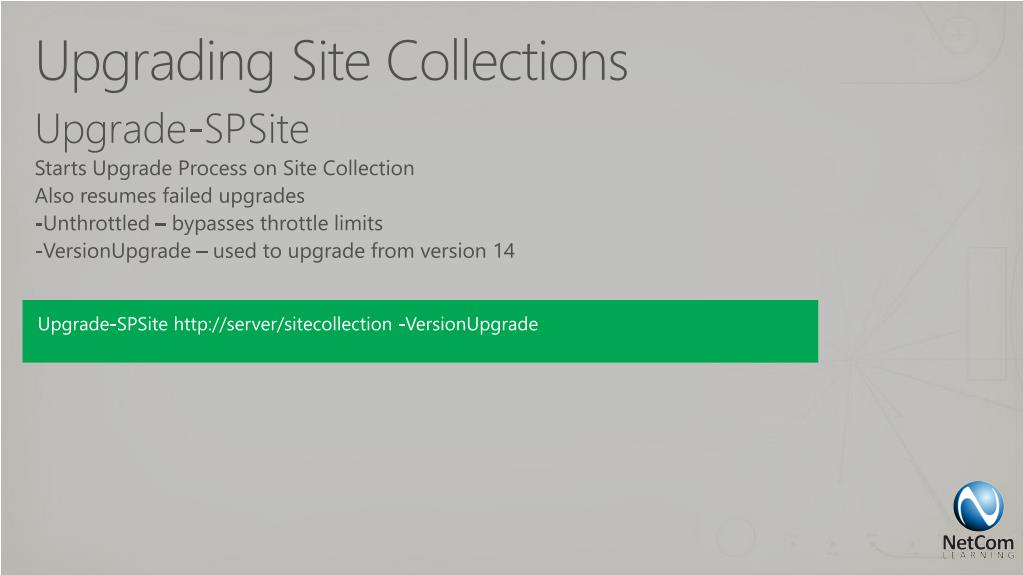Viewport: 1023px width, 575px height.
Task: Click the green command example box
Action: coord(420,331)
